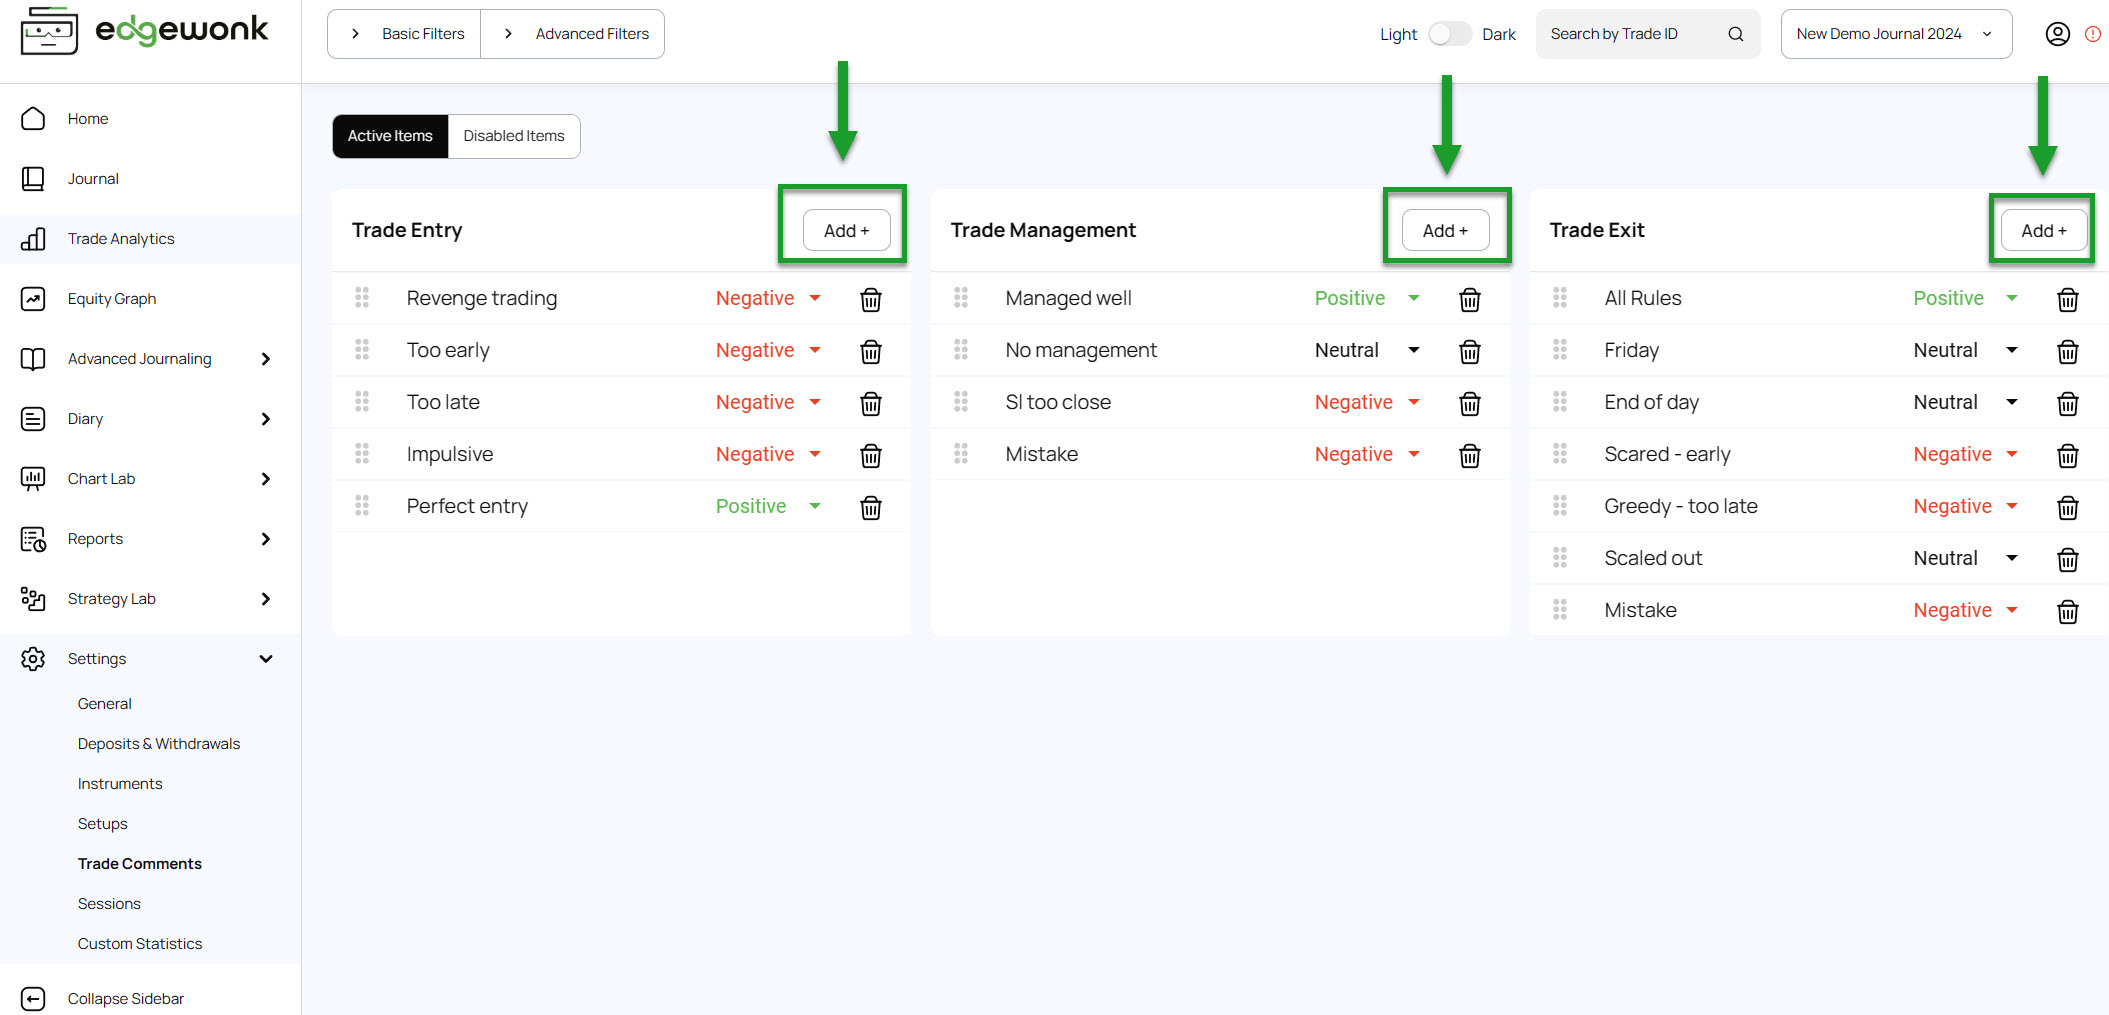2109x1015 pixels.
Task: Click trash icon for Perfect entry
Action: point(870,507)
